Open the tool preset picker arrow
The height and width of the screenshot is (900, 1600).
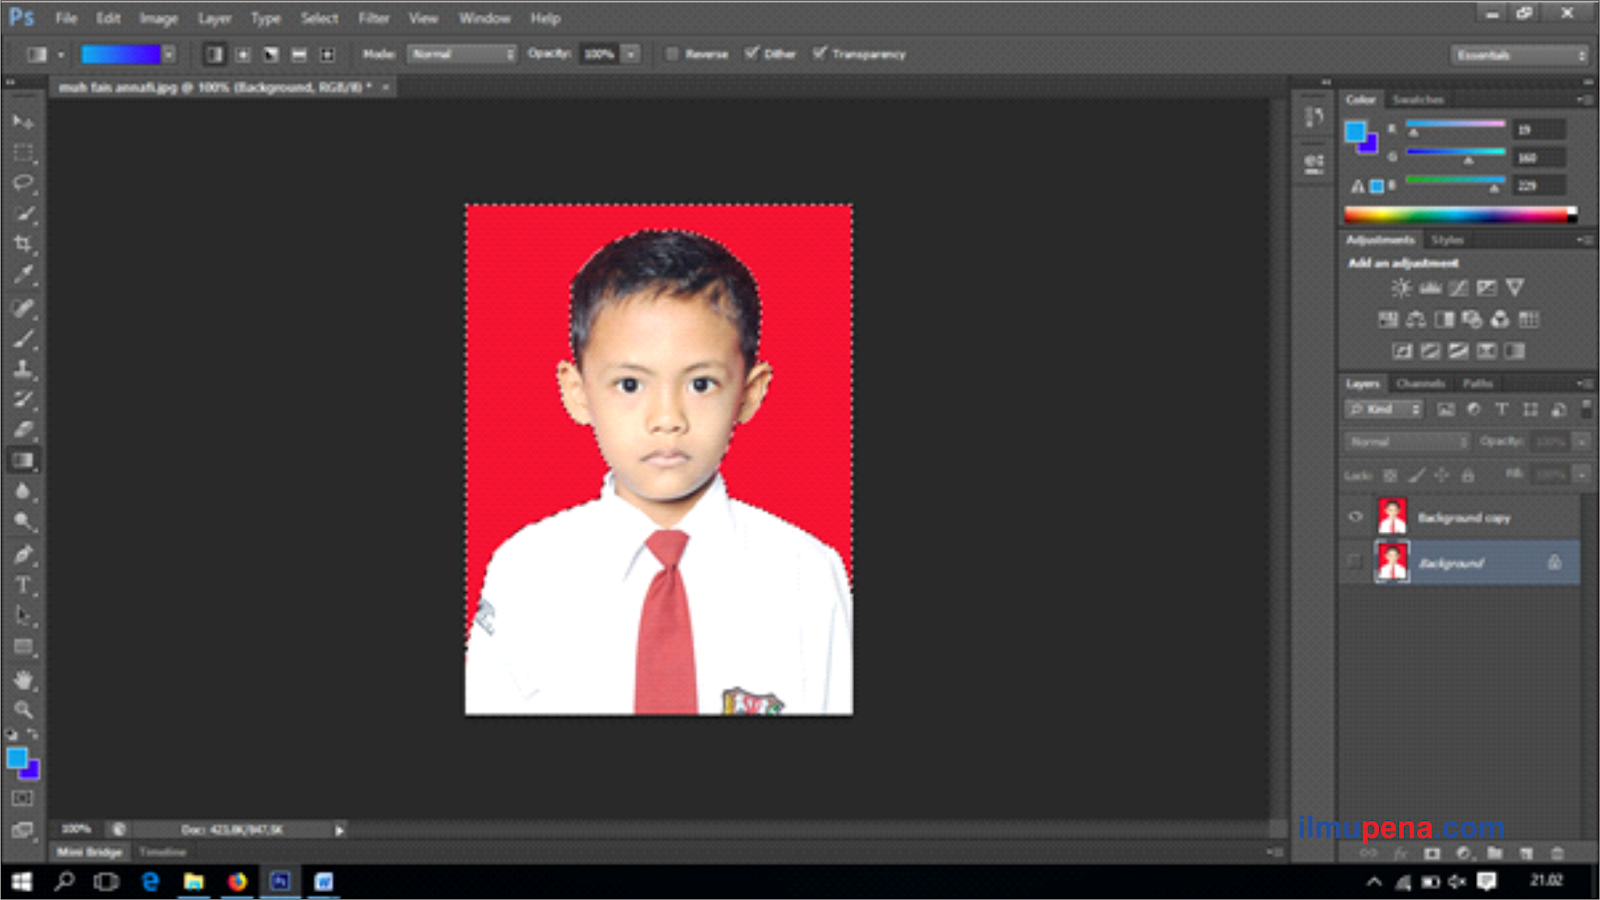(x=61, y=54)
